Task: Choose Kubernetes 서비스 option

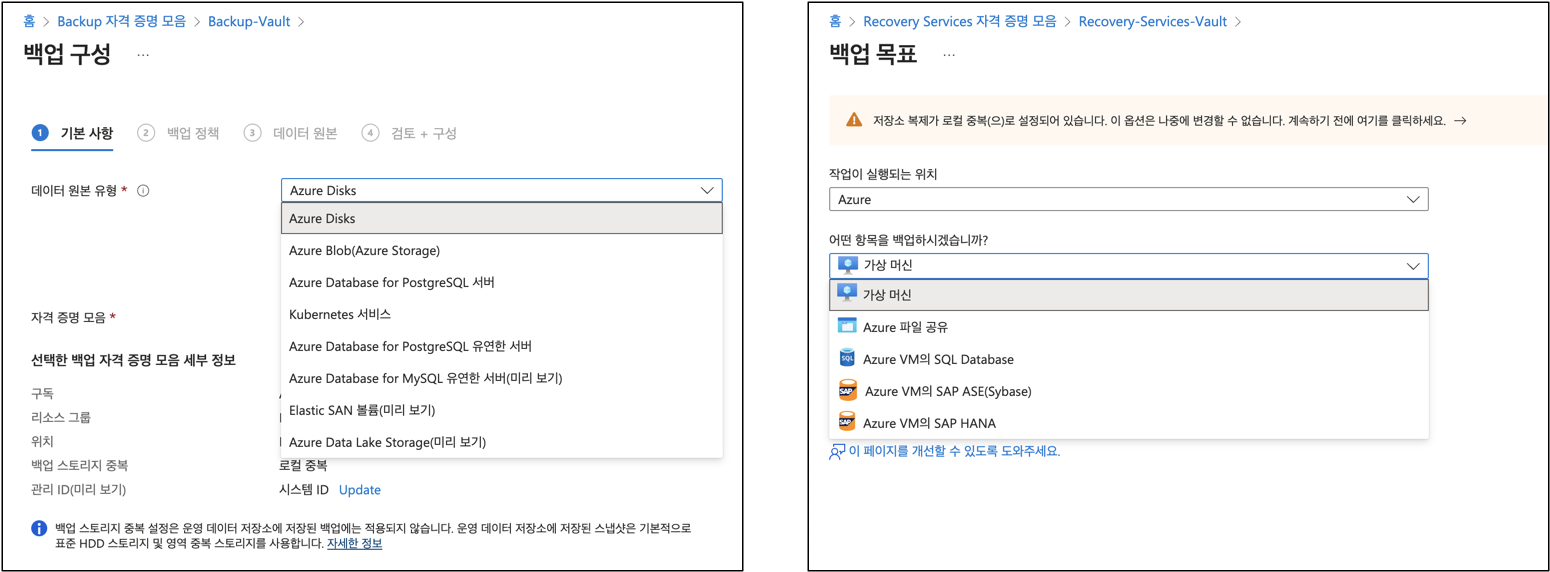Action: click(502, 314)
